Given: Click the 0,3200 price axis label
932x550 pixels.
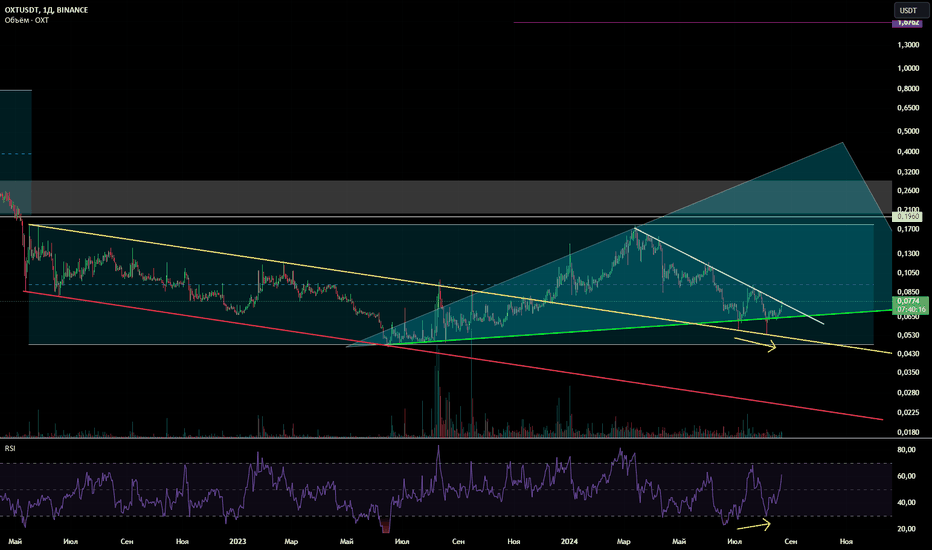Looking at the screenshot, I should coord(908,172).
